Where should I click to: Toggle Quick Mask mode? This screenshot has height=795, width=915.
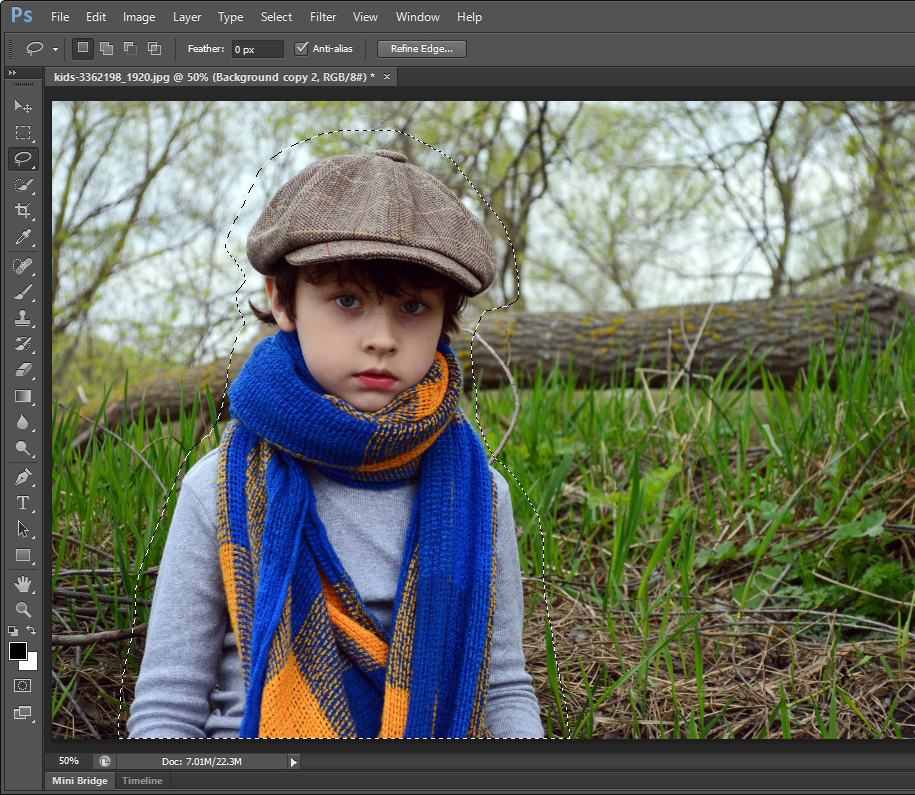pyautogui.click(x=22, y=686)
